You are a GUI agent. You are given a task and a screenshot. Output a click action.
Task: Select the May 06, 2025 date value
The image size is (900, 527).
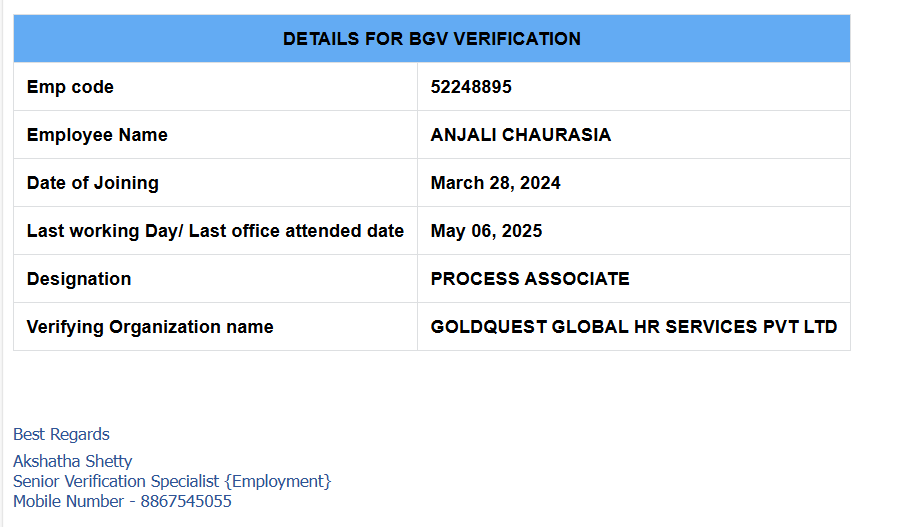tap(486, 231)
